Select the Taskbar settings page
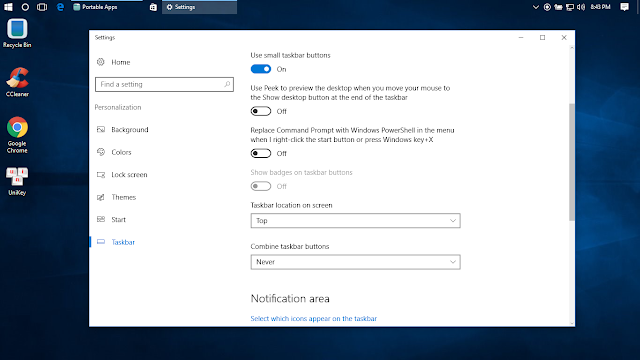 tap(123, 242)
